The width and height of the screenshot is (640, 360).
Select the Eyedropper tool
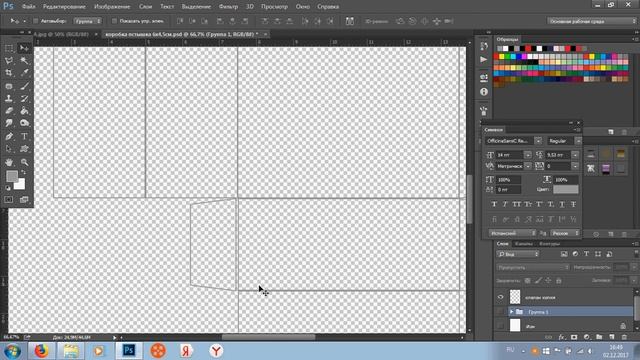[x=24, y=73]
